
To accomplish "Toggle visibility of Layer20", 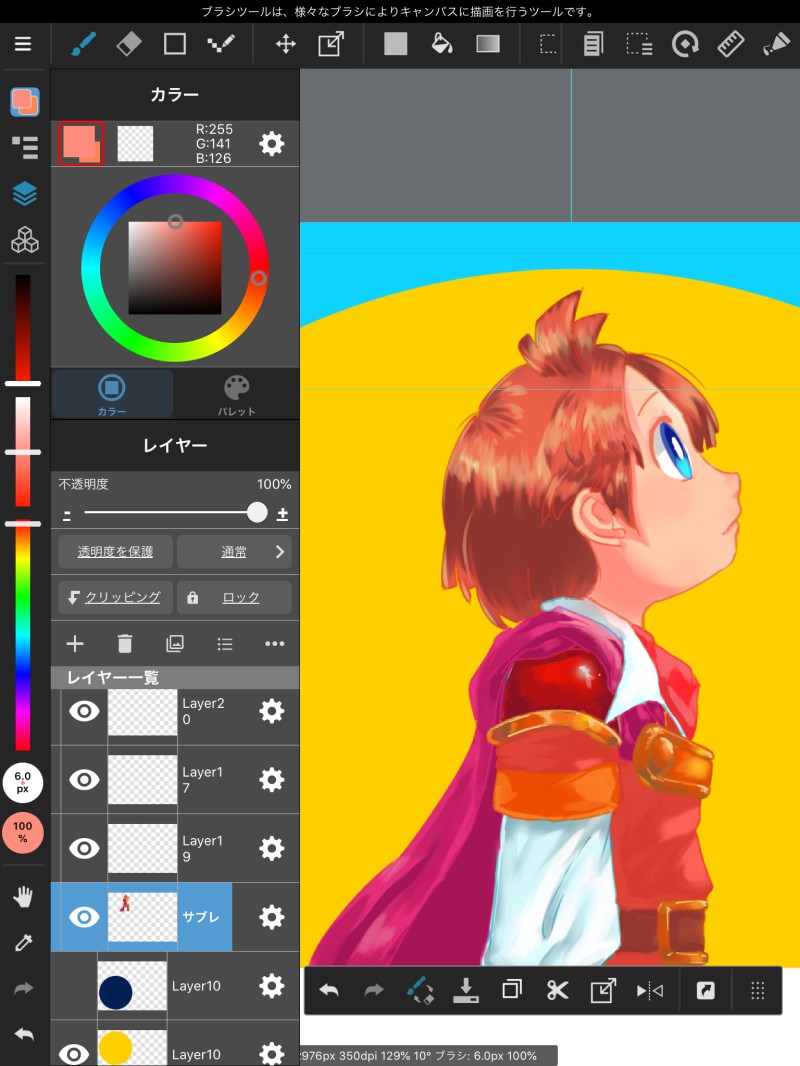I will point(84,711).
